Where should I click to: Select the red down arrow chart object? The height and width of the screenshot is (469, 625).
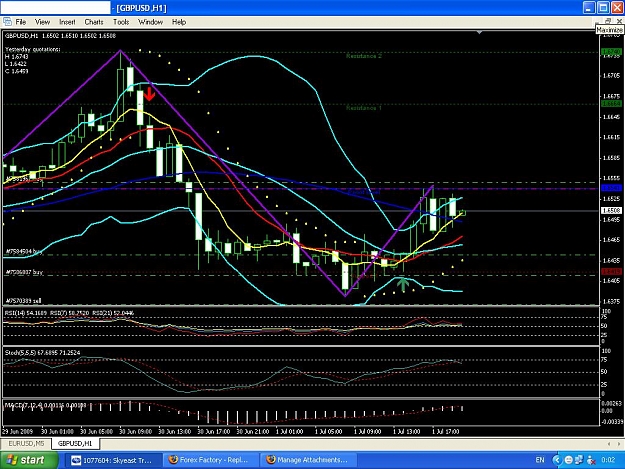(x=149, y=94)
